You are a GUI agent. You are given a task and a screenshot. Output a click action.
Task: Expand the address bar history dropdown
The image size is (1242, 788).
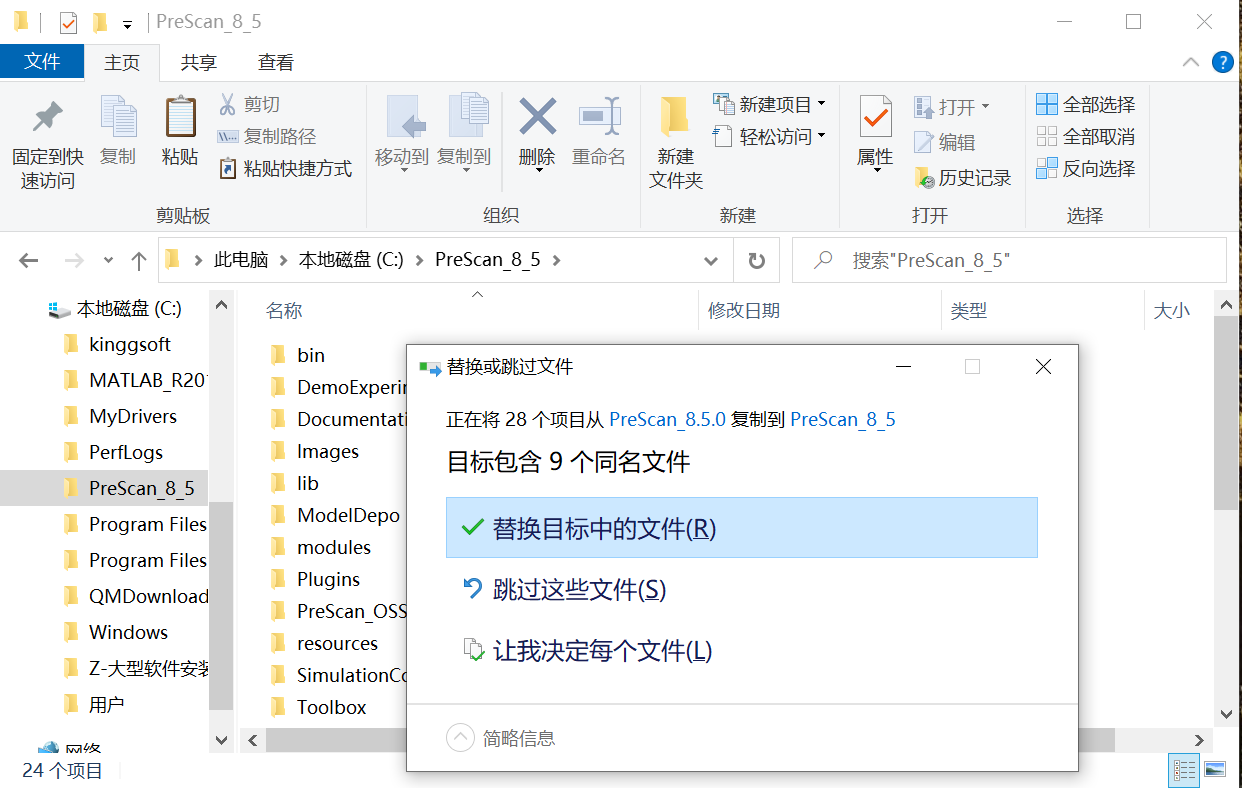point(711,261)
